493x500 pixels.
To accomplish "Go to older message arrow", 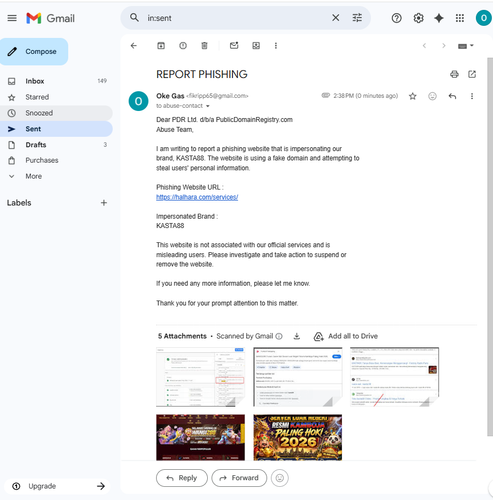I will click(x=444, y=46).
